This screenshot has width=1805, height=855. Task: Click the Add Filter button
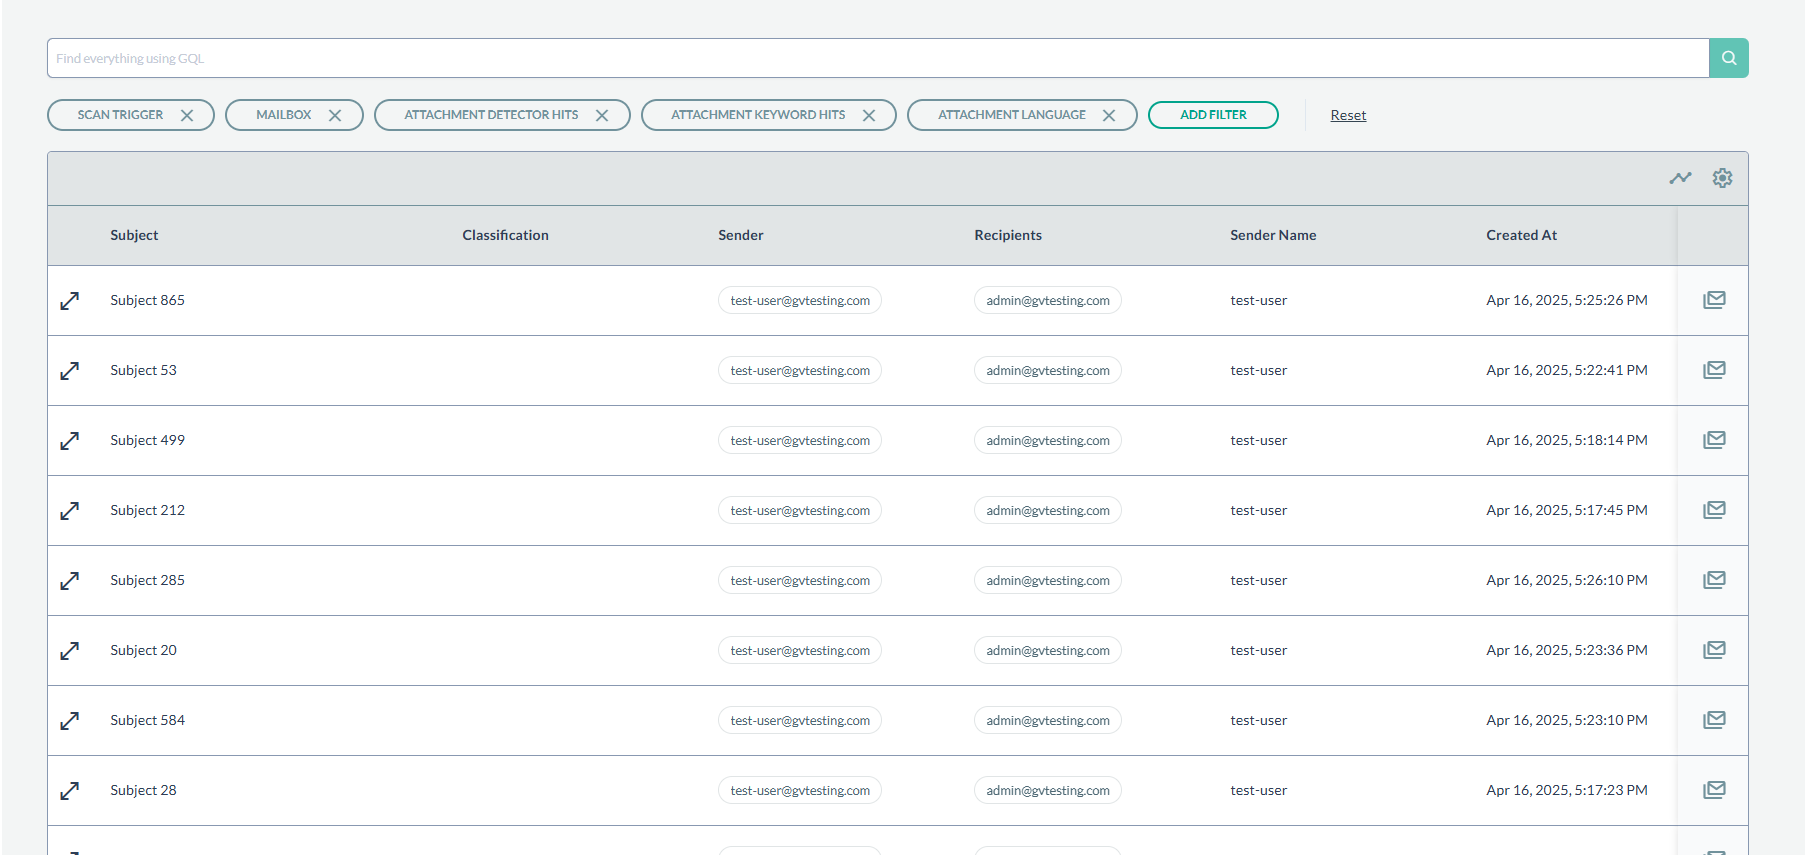tap(1213, 115)
